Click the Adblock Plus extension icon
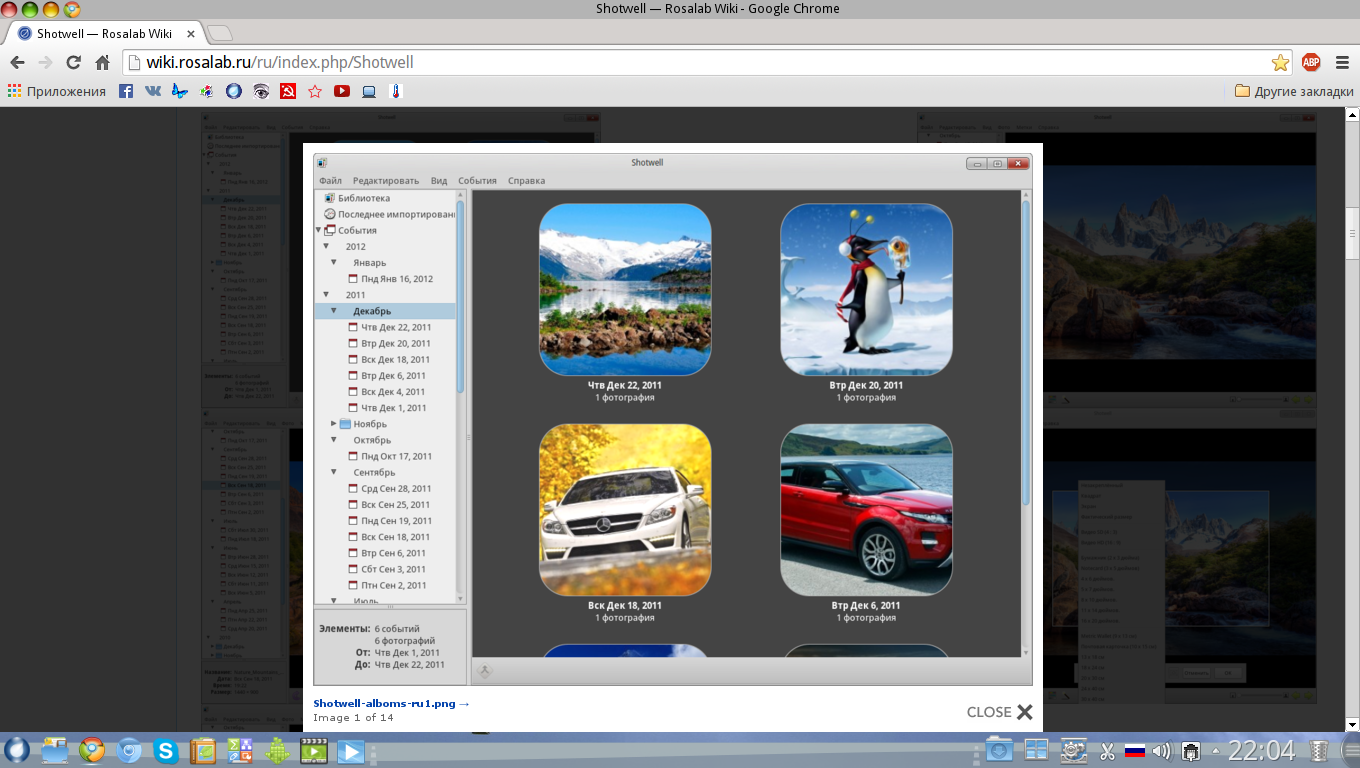 pos(1311,62)
